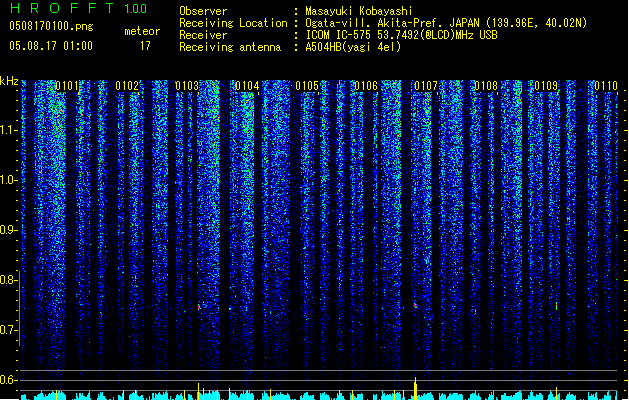The width and height of the screenshot is (629, 400).
Task: Click the 'Observer' field label
Action: click(x=203, y=11)
